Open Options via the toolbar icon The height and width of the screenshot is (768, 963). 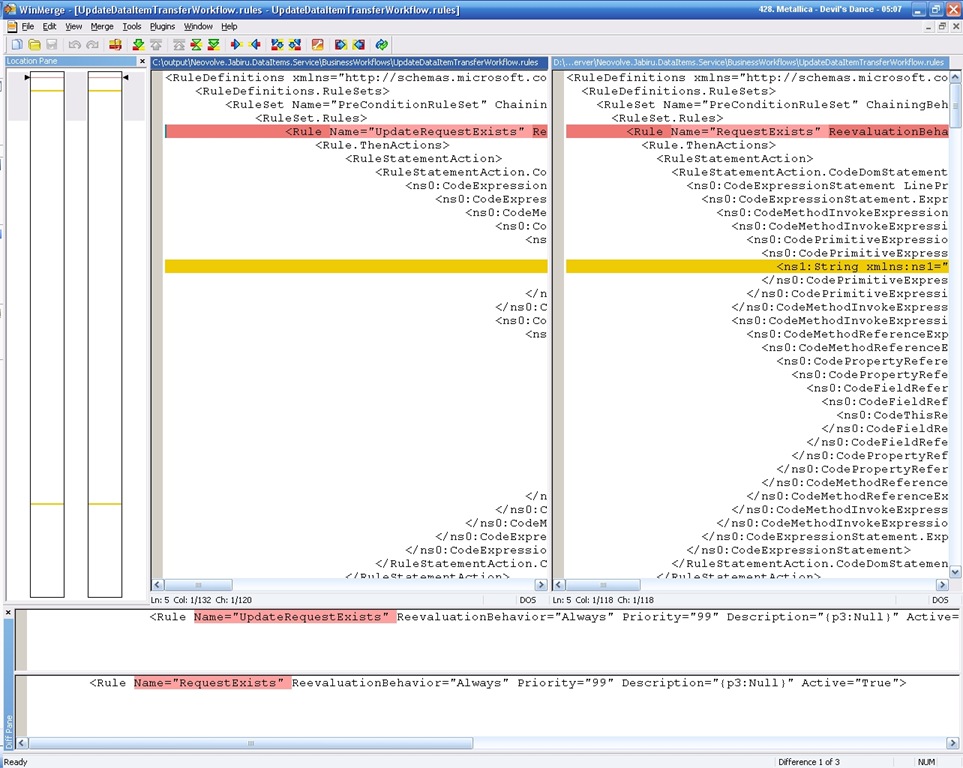[x=318, y=44]
